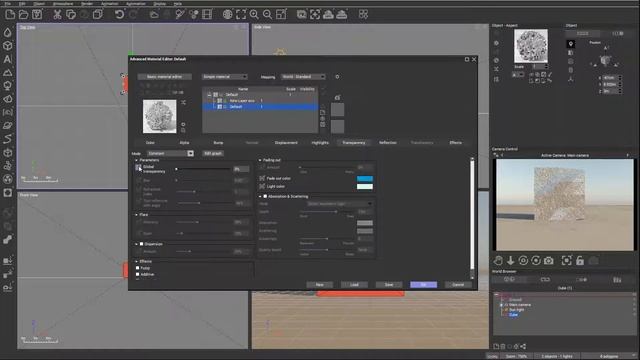Click the gear icon next to Mapping dropdown
The height and width of the screenshot is (360, 640).
click(x=337, y=77)
